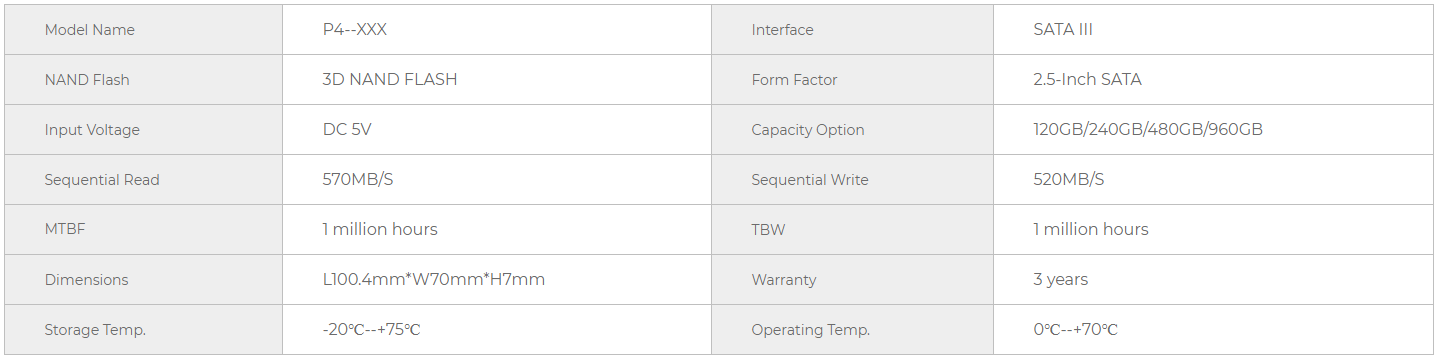Click the Input Voltage label
This screenshot has height=361, width=1442.
coord(92,130)
